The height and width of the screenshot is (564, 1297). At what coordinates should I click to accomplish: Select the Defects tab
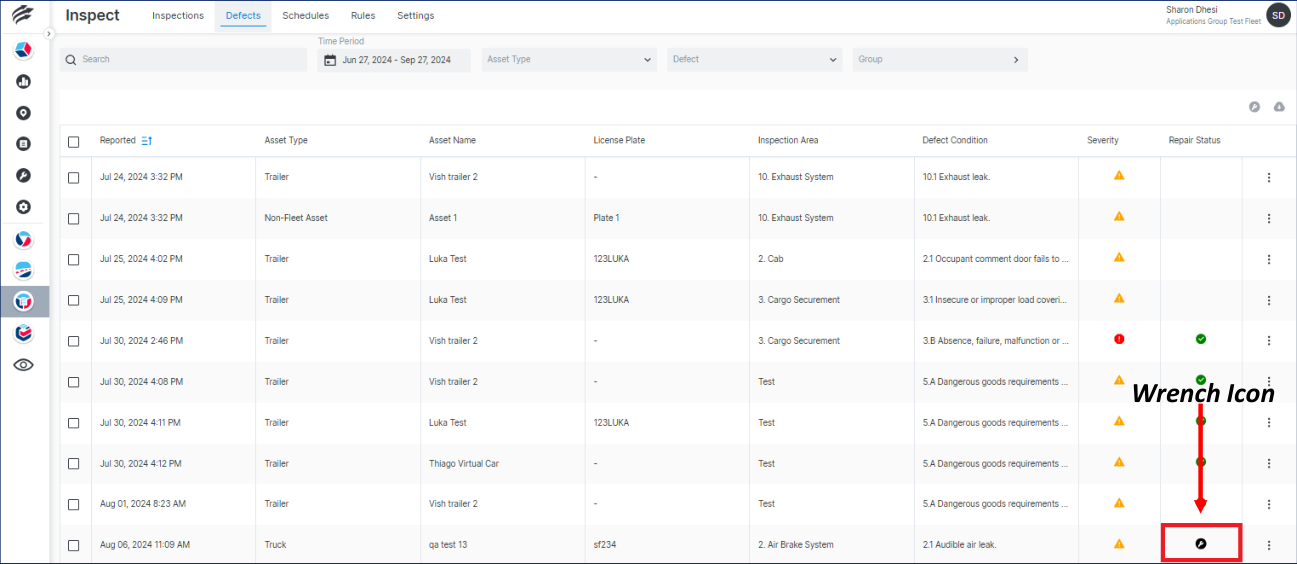243,16
